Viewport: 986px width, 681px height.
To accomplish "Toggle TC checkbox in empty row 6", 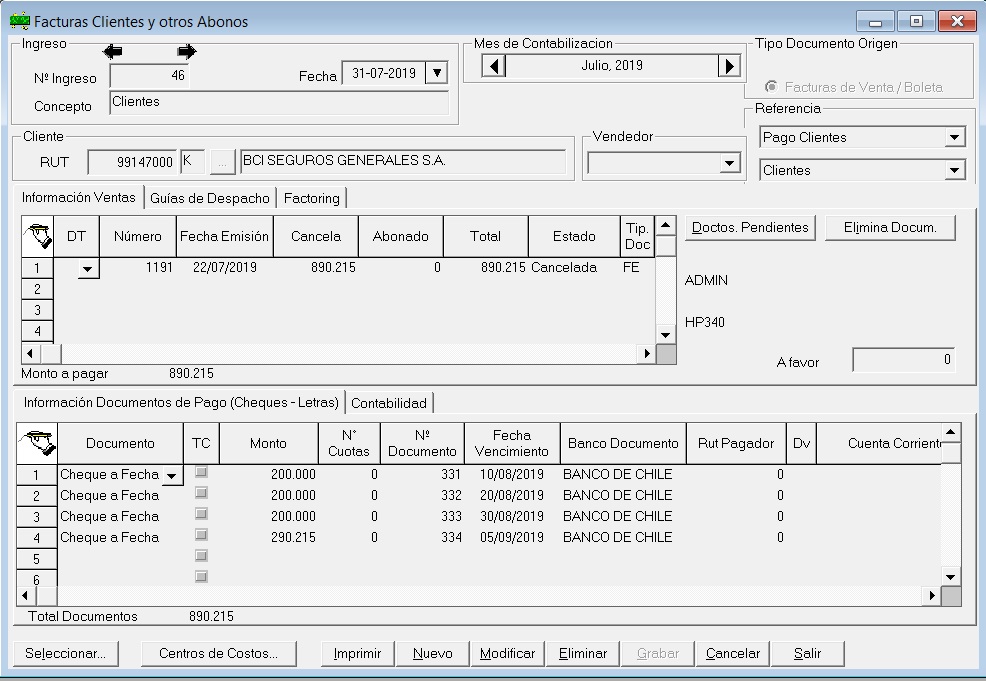I will click(201, 577).
